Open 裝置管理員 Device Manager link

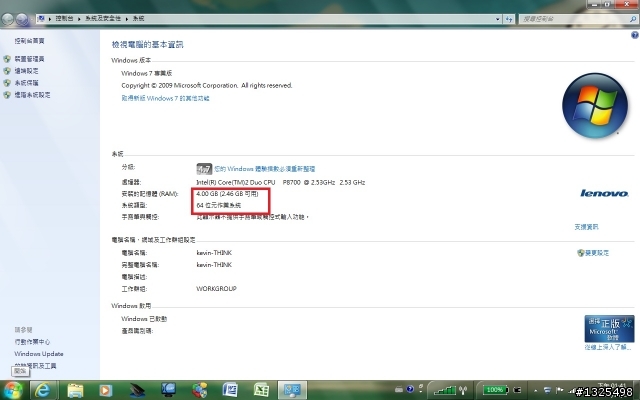[x=29, y=59]
